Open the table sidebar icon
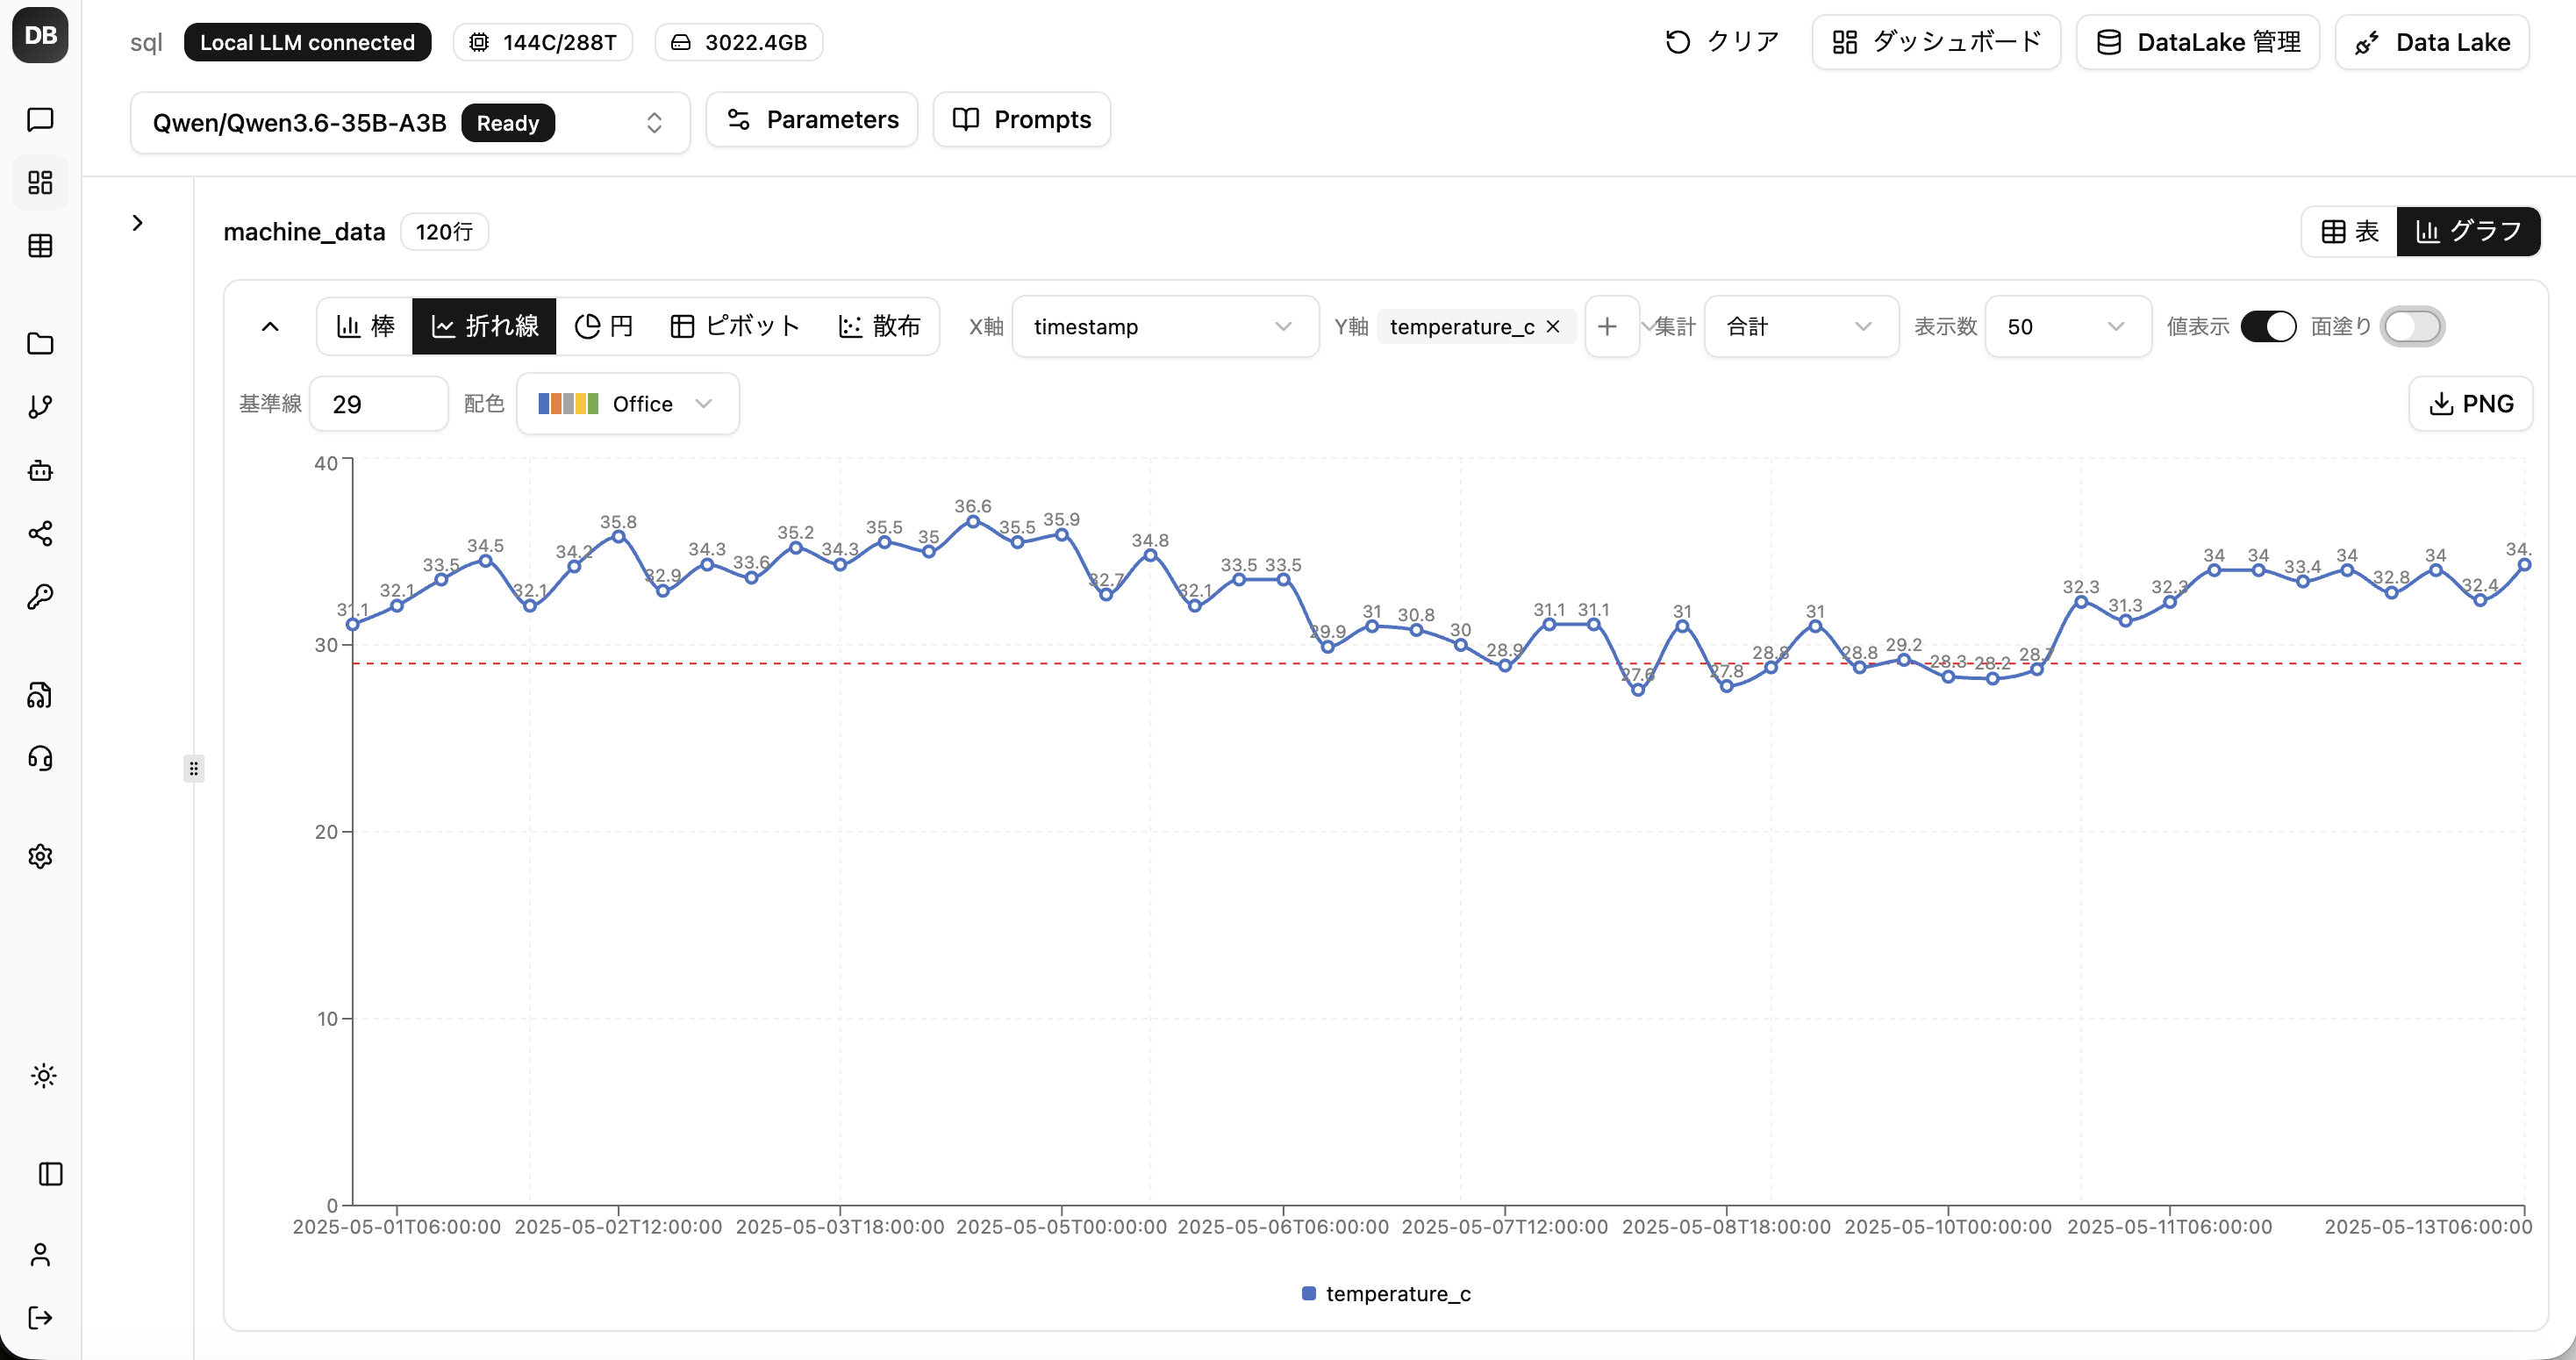This screenshot has width=2576, height=1360. (40, 245)
